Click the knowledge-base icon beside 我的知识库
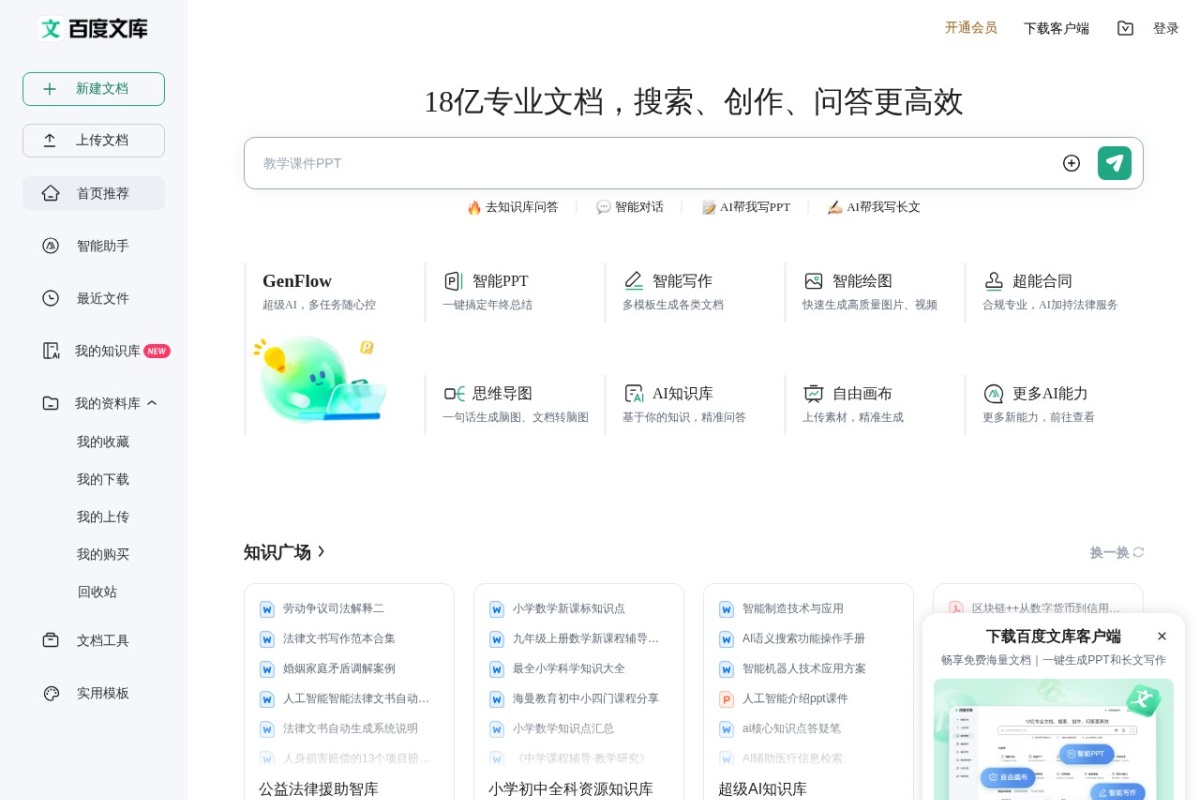This screenshot has height=800, width=1200. 51,351
